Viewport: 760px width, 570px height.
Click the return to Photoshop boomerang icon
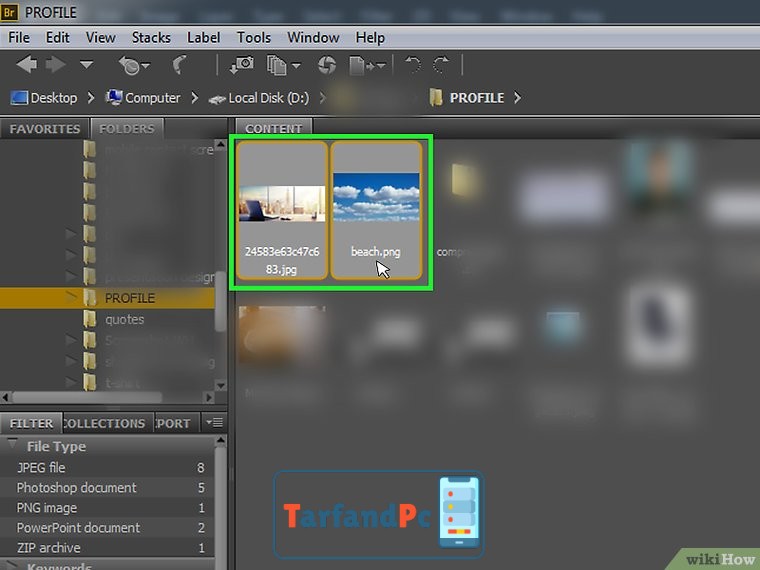point(180,65)
